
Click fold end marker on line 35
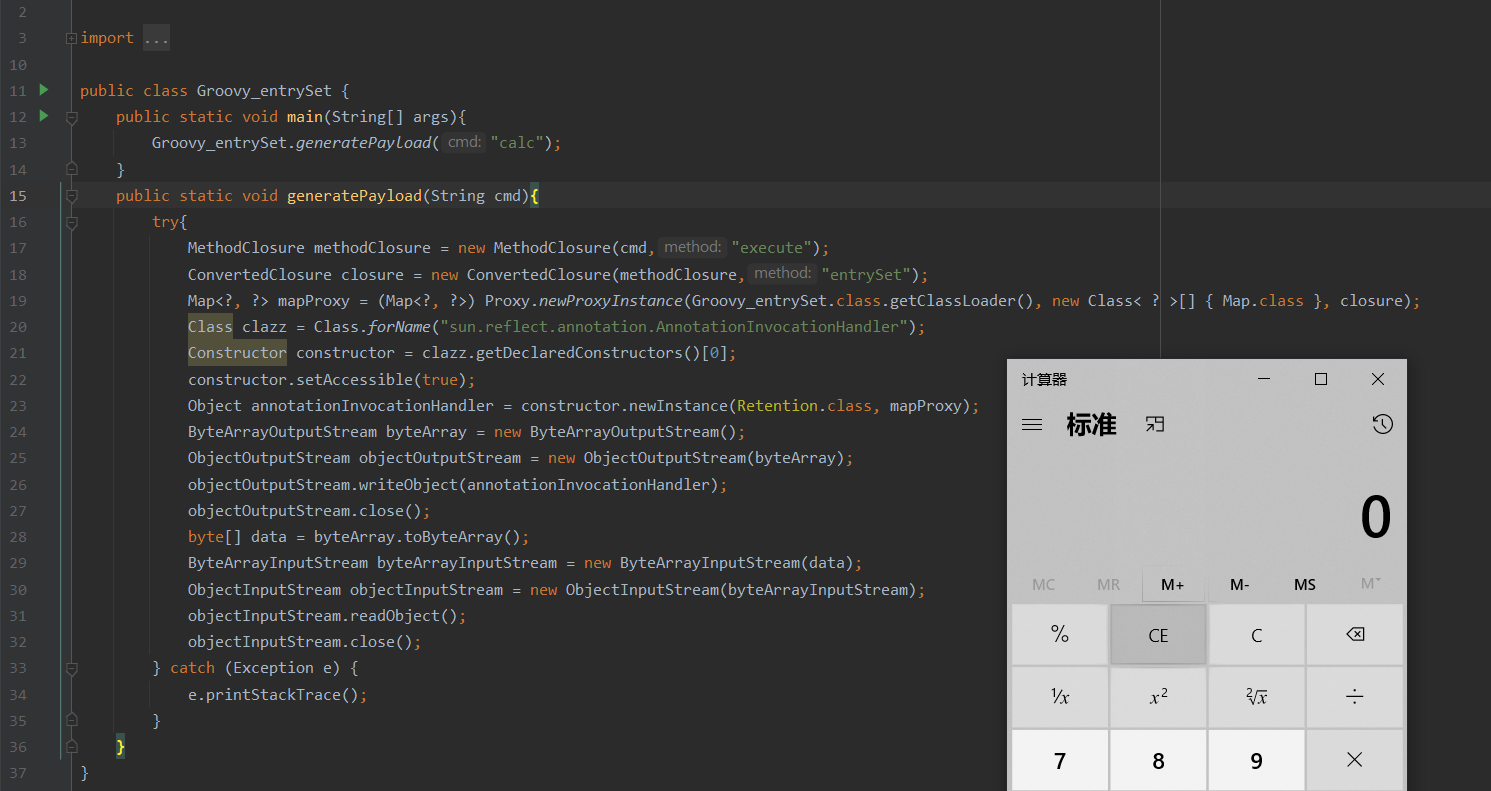tap(71, 720)
